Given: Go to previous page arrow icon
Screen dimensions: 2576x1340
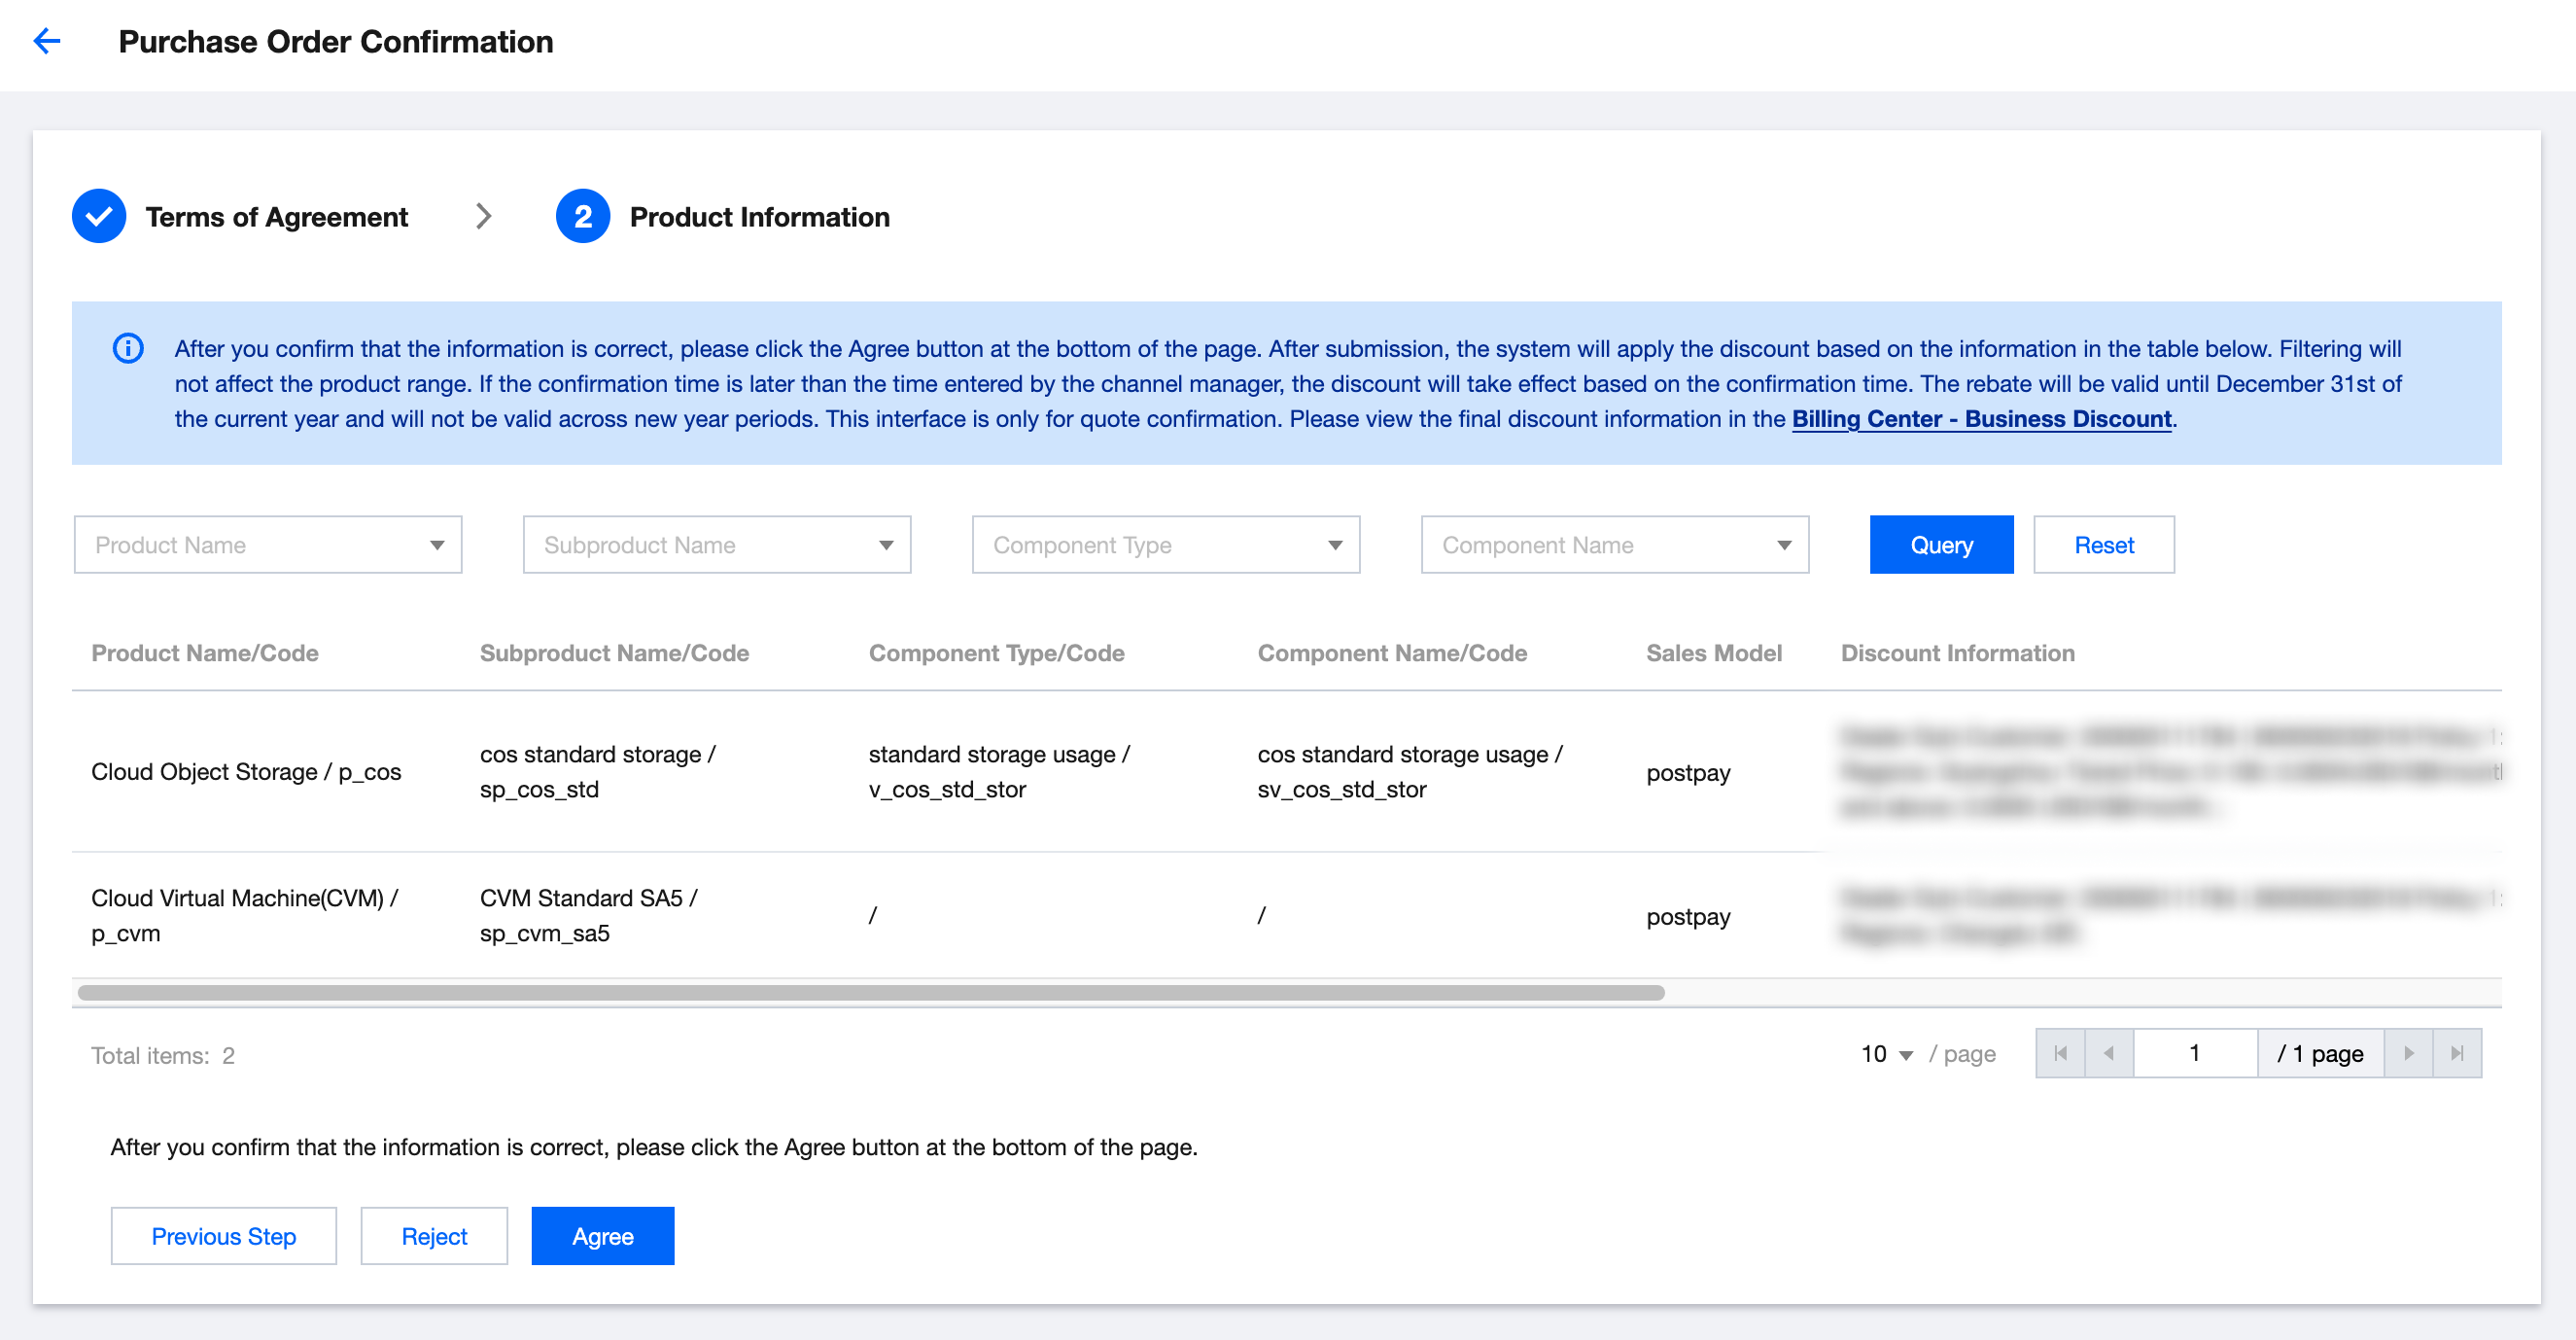Looking at the screenshot, I should click(x=2109, y=1053).
